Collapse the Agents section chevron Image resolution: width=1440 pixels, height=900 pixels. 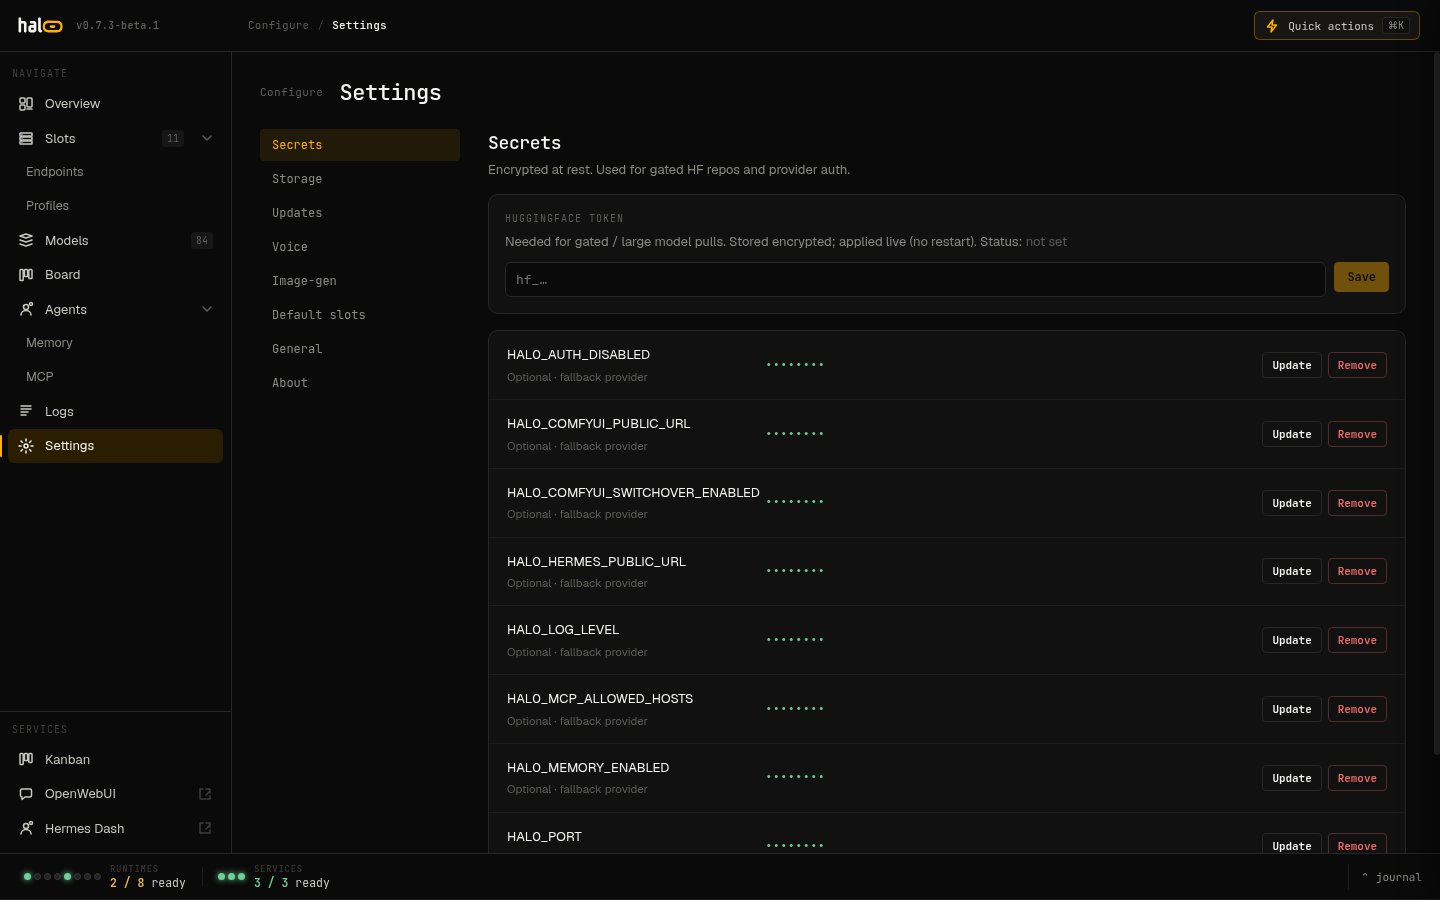tap(207, 310)
